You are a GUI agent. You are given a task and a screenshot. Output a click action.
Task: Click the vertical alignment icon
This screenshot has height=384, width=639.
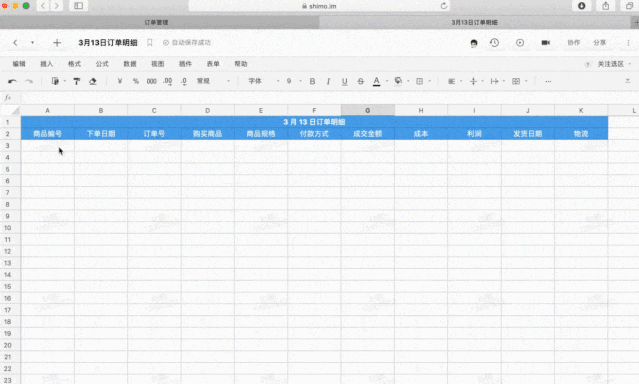pos(473,81)
